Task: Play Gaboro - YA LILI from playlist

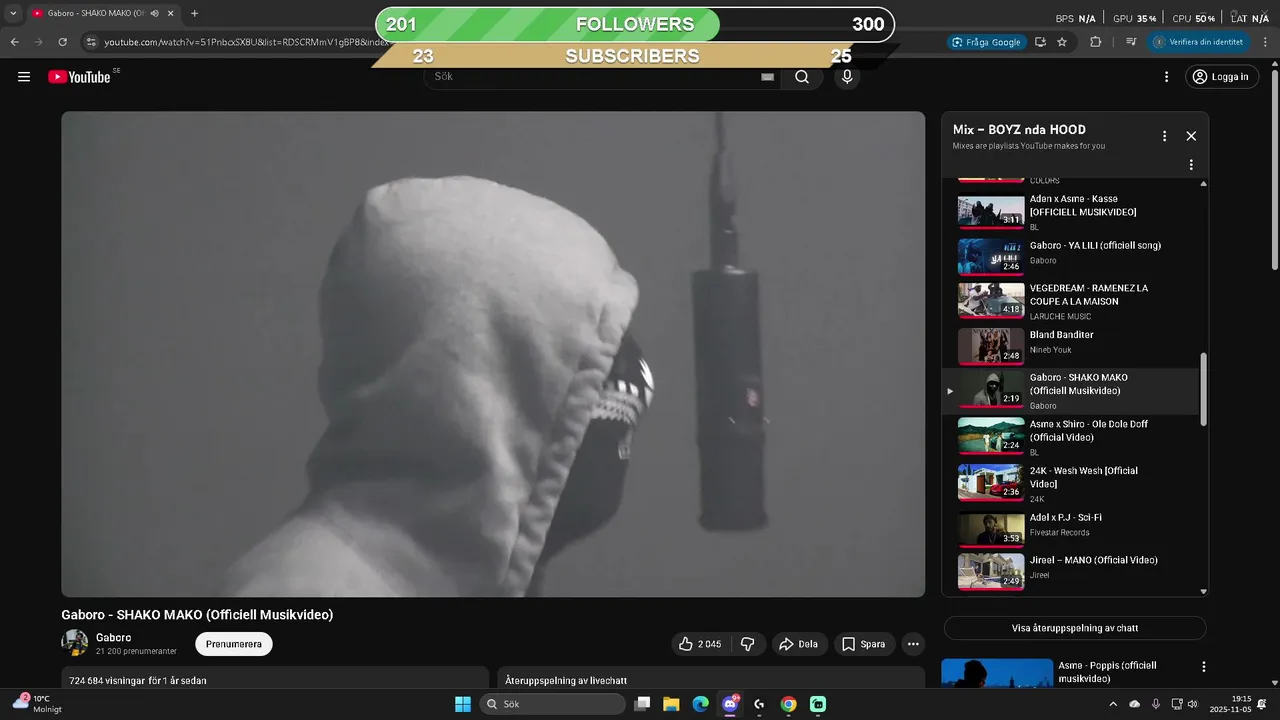Action: [1070, 256]
